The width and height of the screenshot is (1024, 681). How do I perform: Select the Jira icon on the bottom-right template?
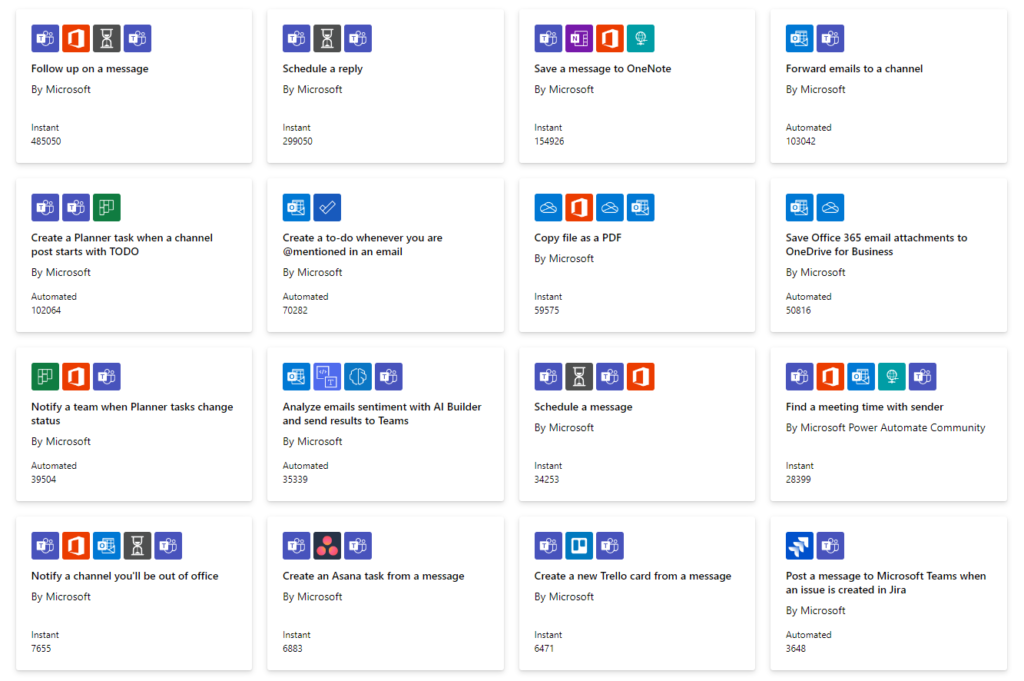click(x=800, y=546)
